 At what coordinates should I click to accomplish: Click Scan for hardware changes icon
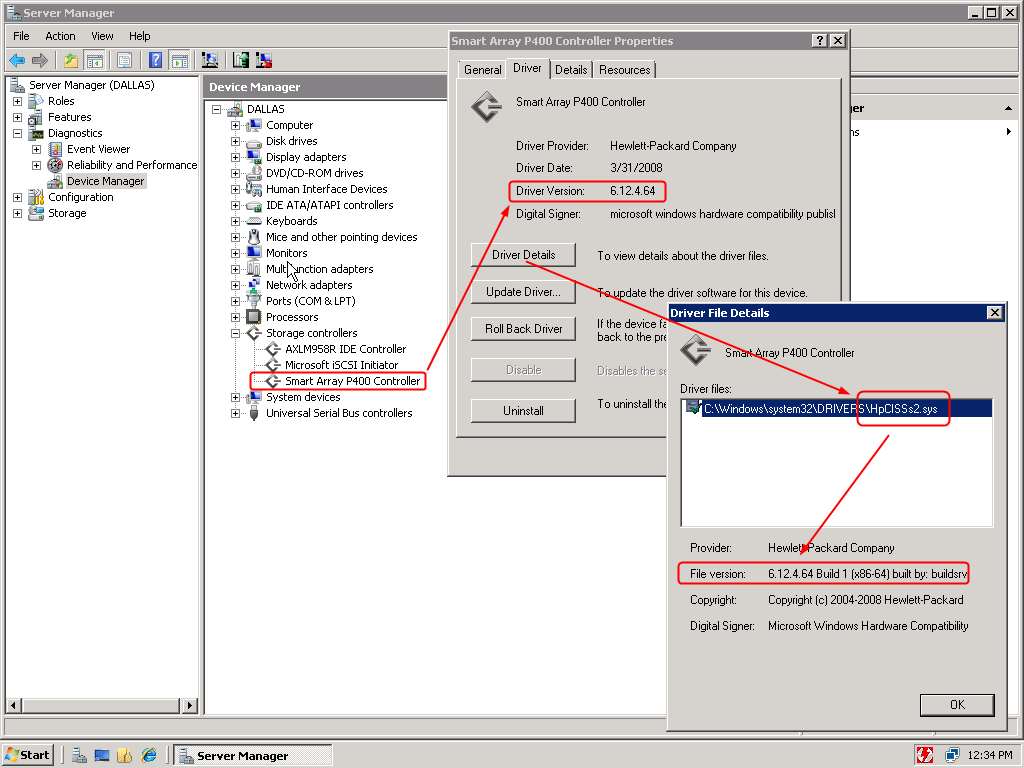[210, 61]
